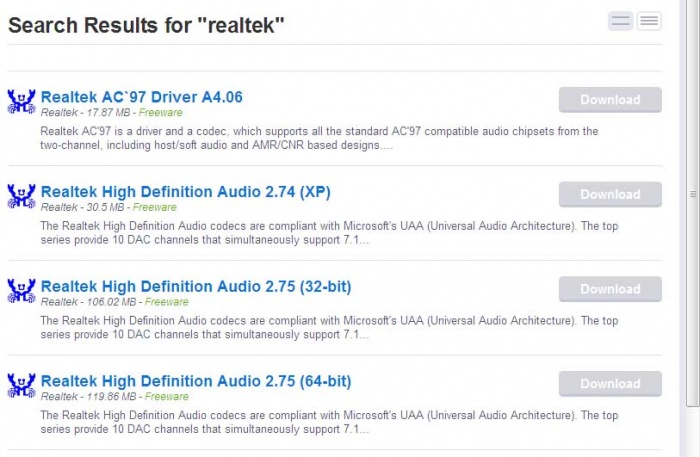
Task: Open Realtek High Definition Audio 2.75 (32-bit)
Action: [x=196, y=287]
